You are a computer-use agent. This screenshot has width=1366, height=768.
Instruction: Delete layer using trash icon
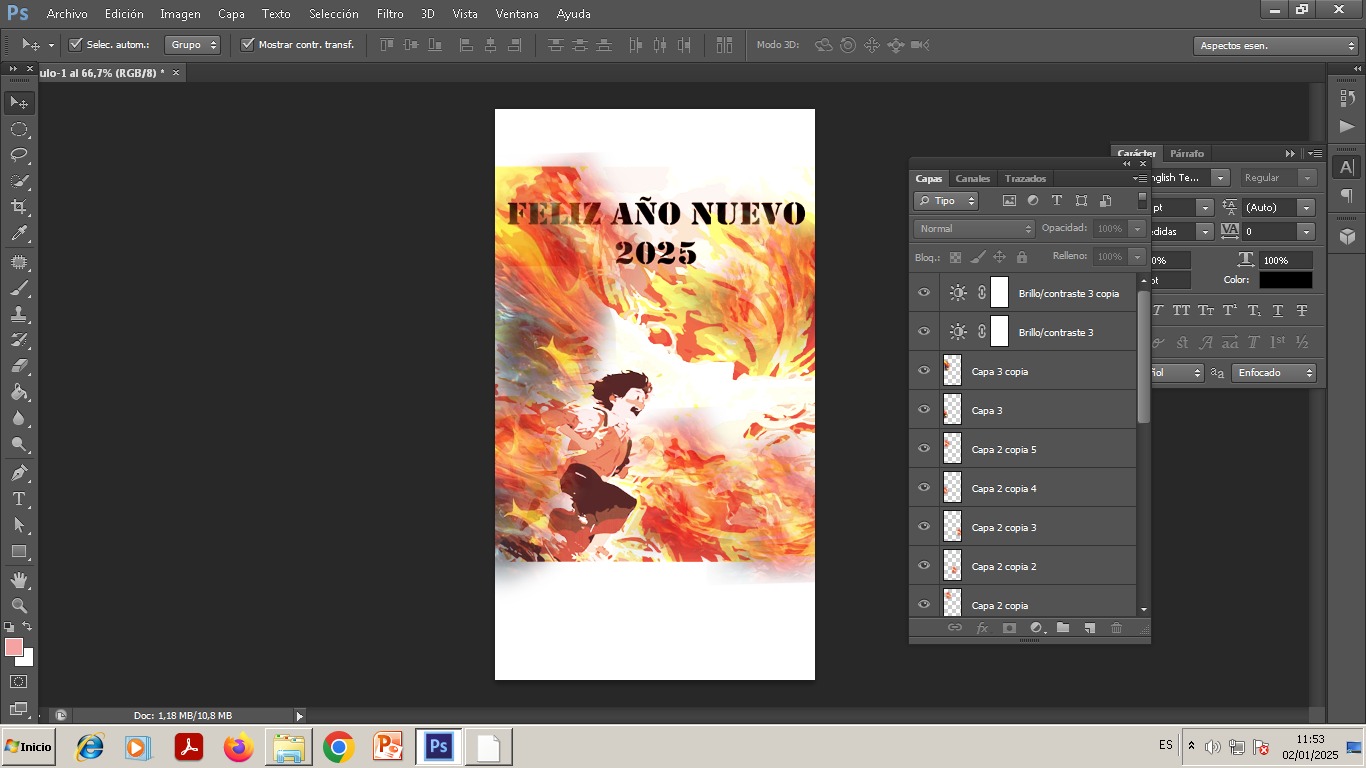[1117, 628]
